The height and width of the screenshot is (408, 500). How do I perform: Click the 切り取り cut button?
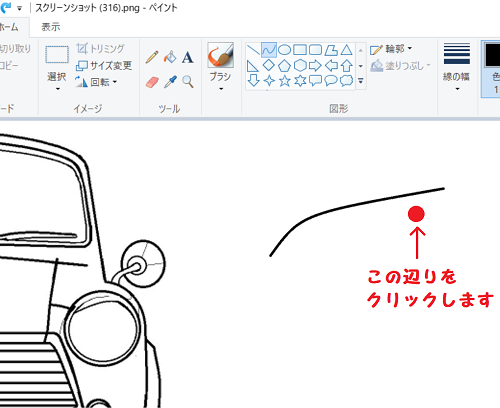point(15,49)
